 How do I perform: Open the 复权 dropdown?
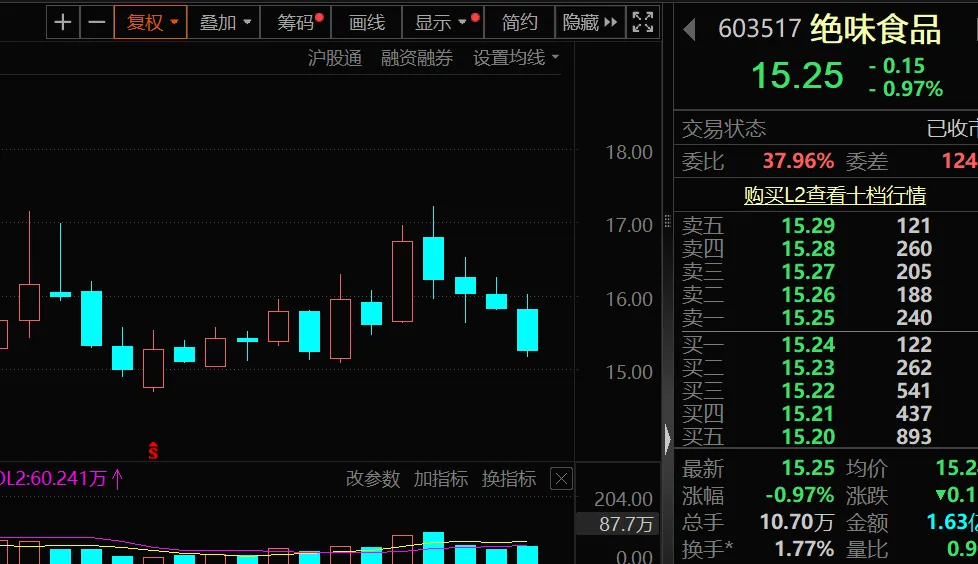151,22
